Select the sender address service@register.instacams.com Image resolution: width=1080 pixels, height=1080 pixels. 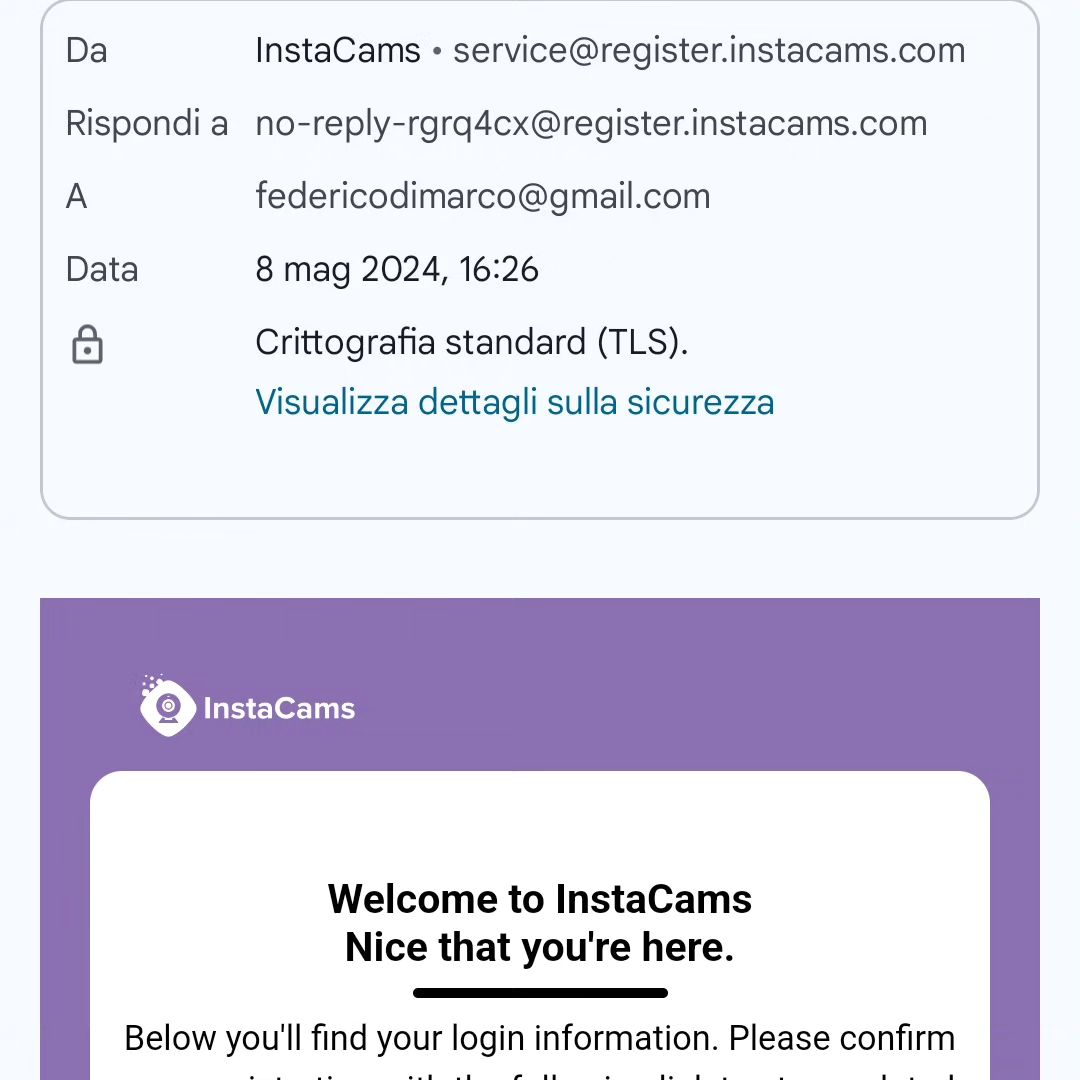click(x=709, y=50)
